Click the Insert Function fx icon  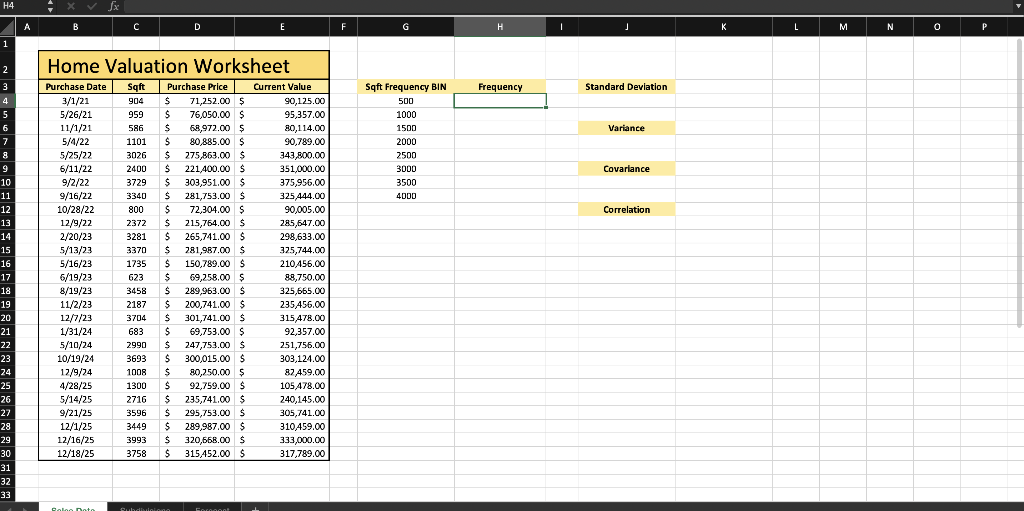114,6
